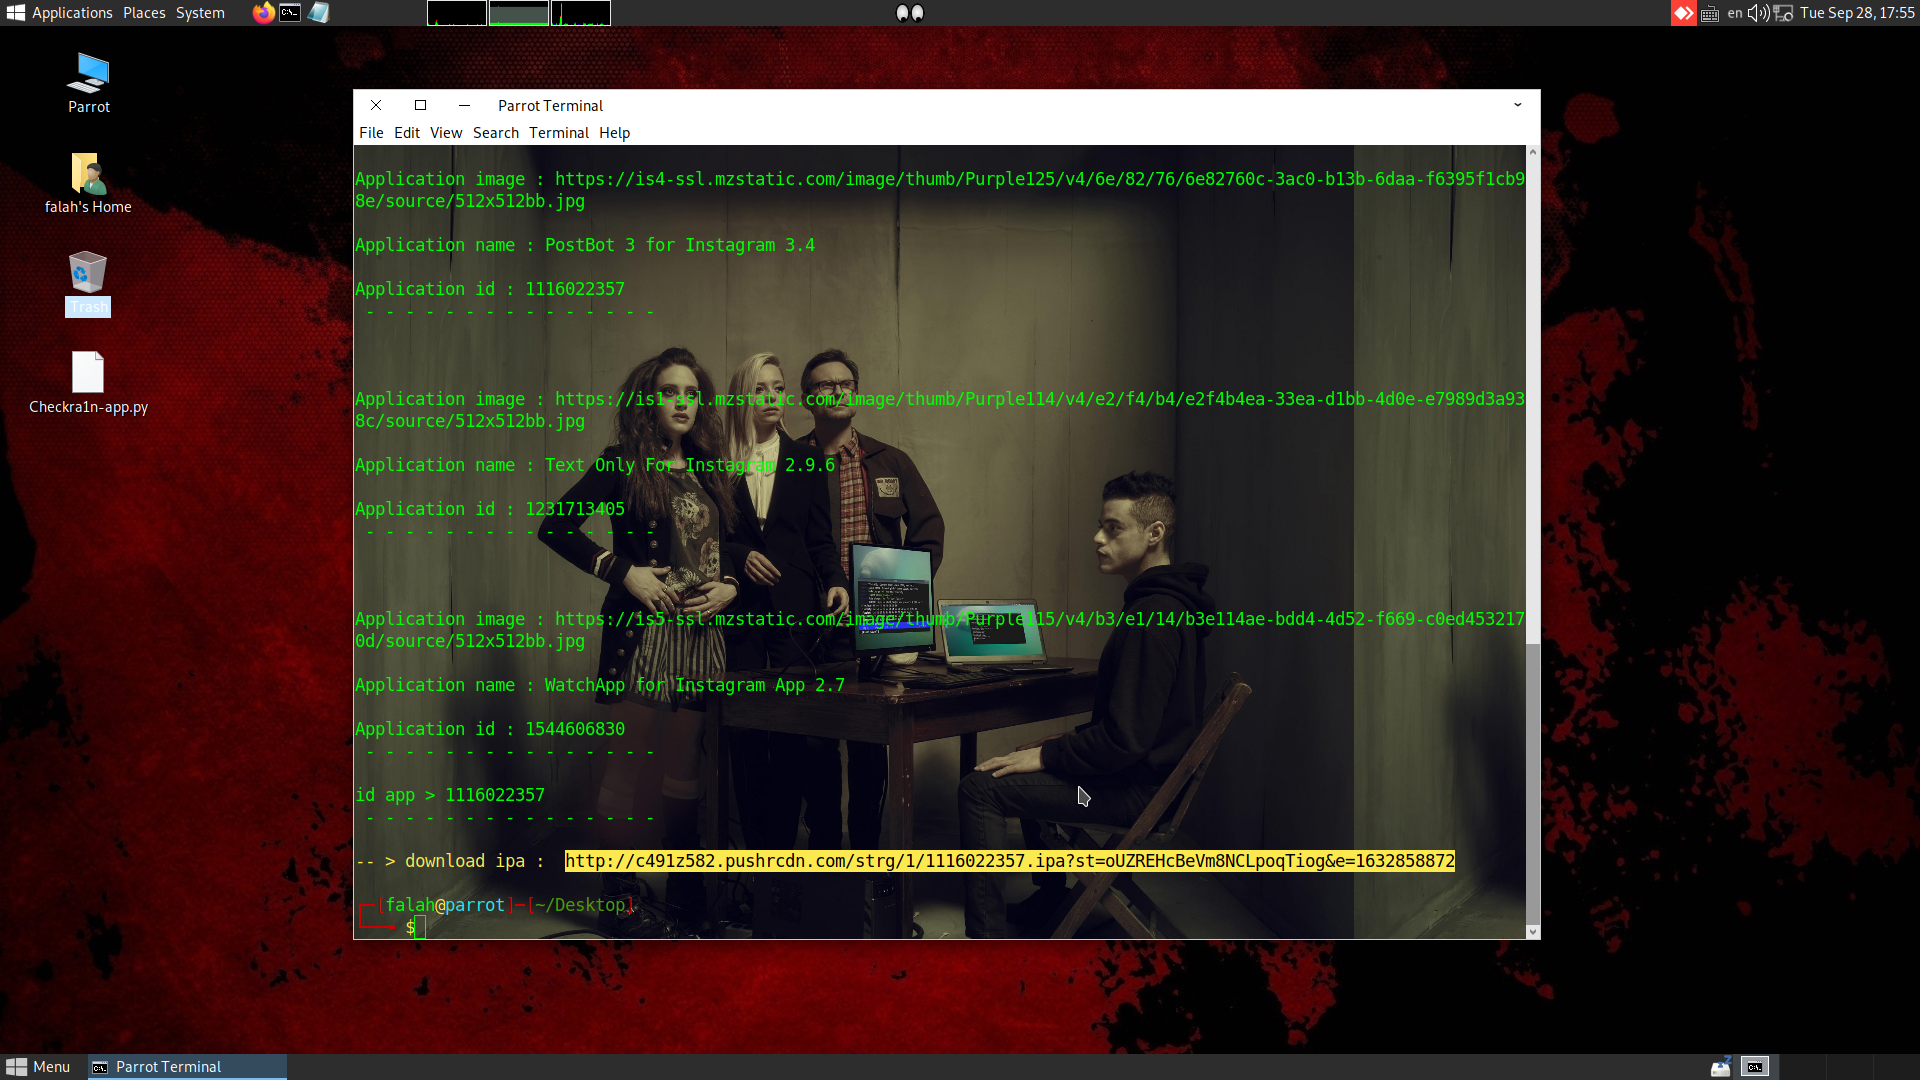Open the onscreen keyboard tray icon
1920x1080 pixels.
[1710, 13]
